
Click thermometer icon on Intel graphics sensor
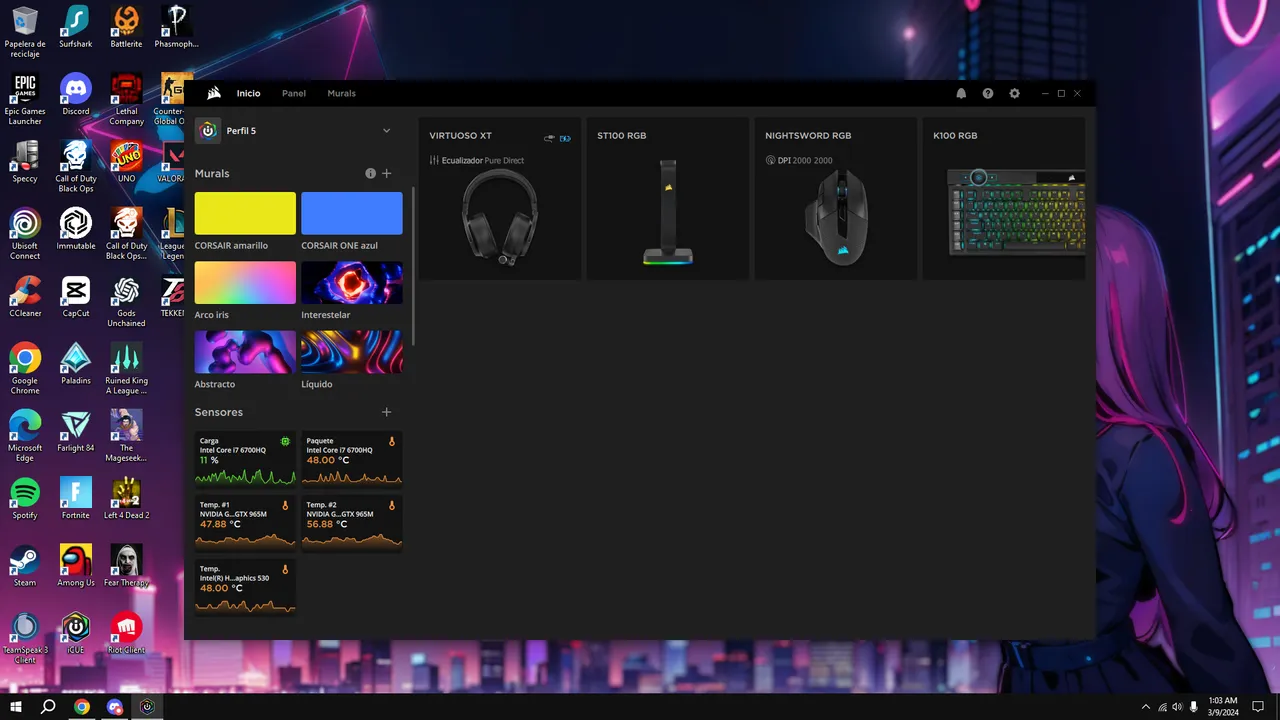(285, 569)
